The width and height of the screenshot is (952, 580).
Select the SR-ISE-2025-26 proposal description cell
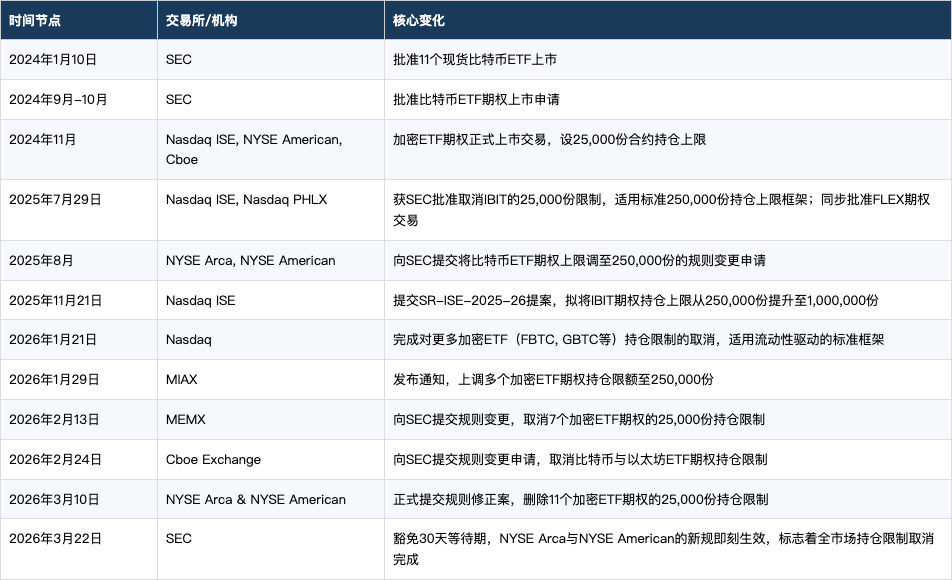(635, 300)
